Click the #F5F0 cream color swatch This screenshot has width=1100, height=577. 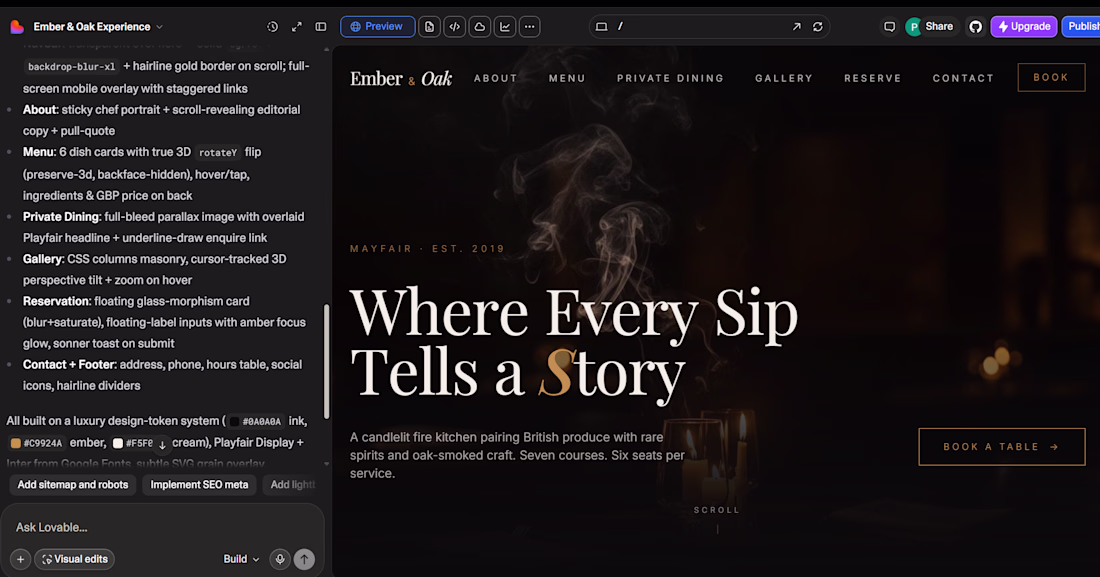(118, 443)
